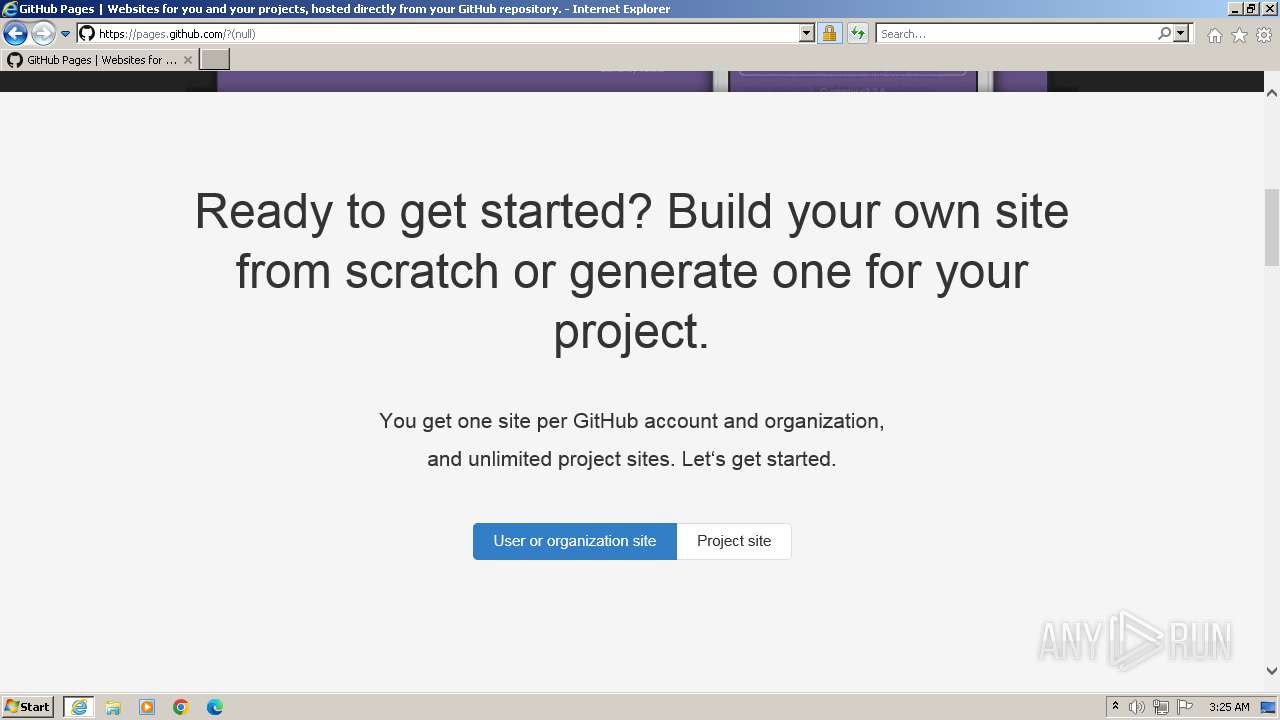The height and width of the screenshot is (720, 1280).
Task: Close the GitHub Pages tab
Action: 188,60
